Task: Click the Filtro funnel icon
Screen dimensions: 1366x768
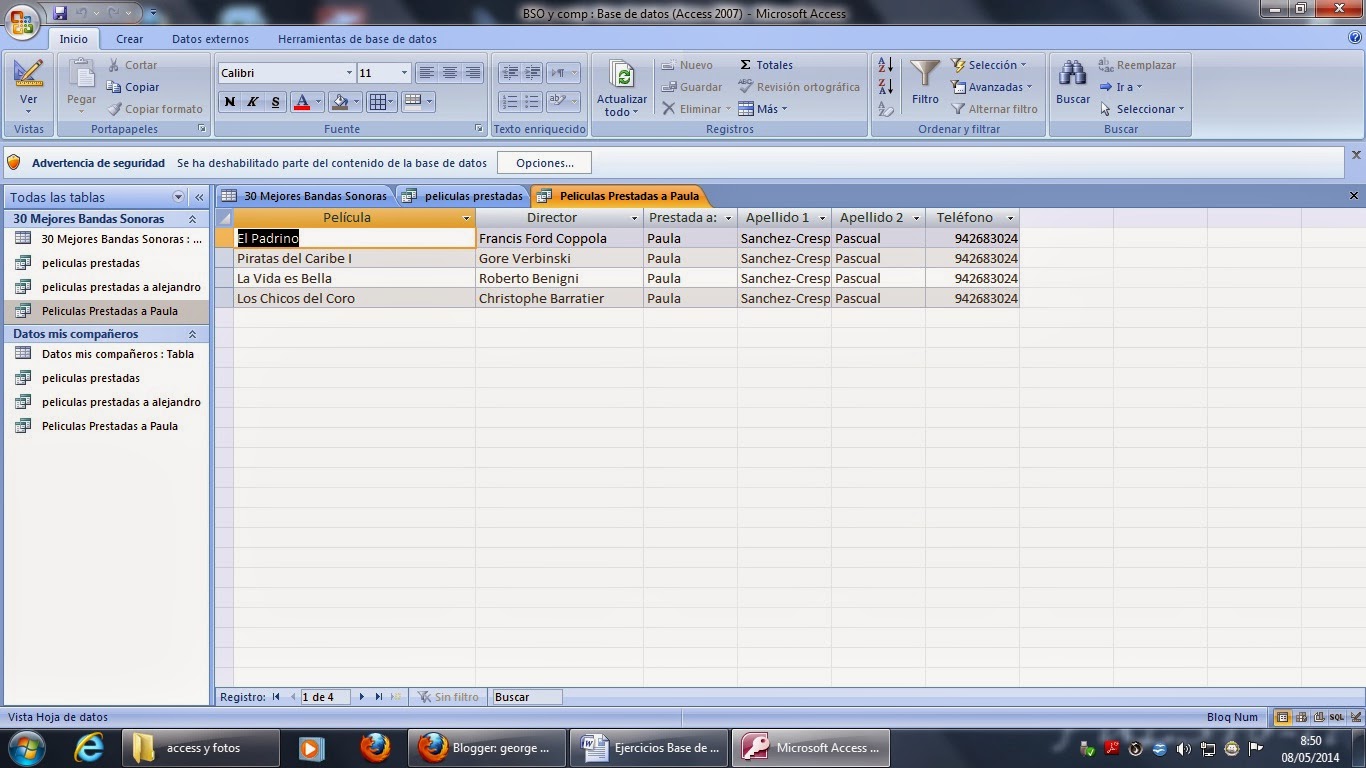Action: (x=925, y=74)
